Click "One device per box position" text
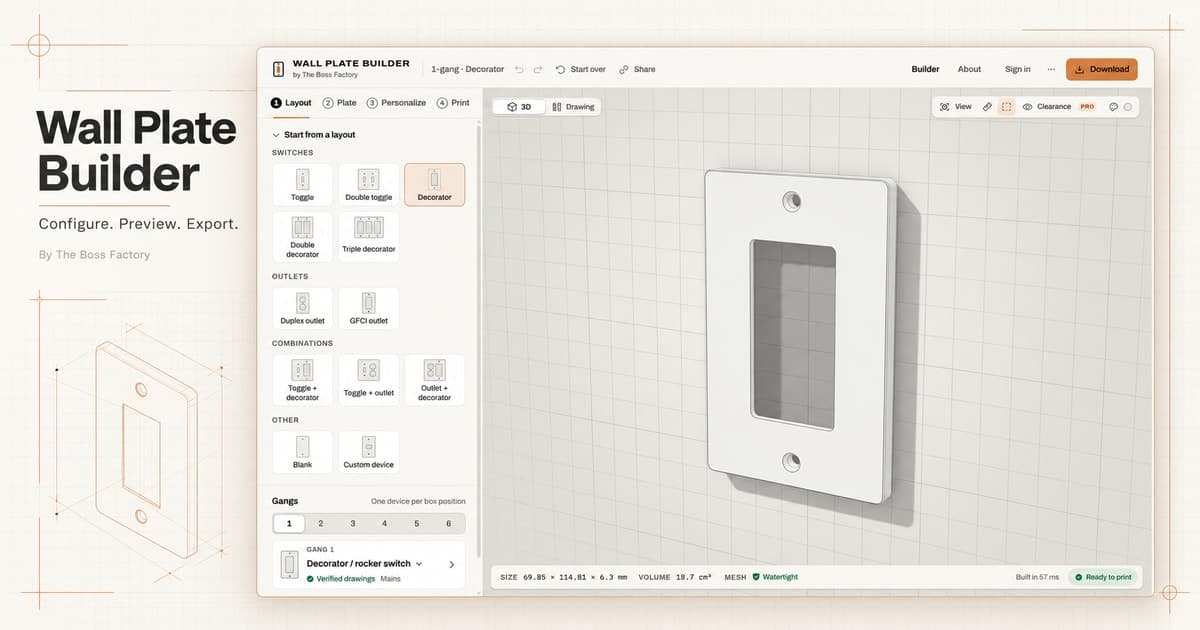 (x=418, y=501)
